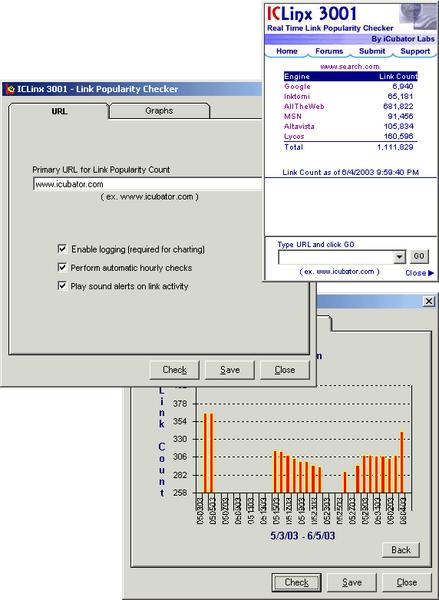
Task: Close the graph window with X button
Action: [429, 302]
